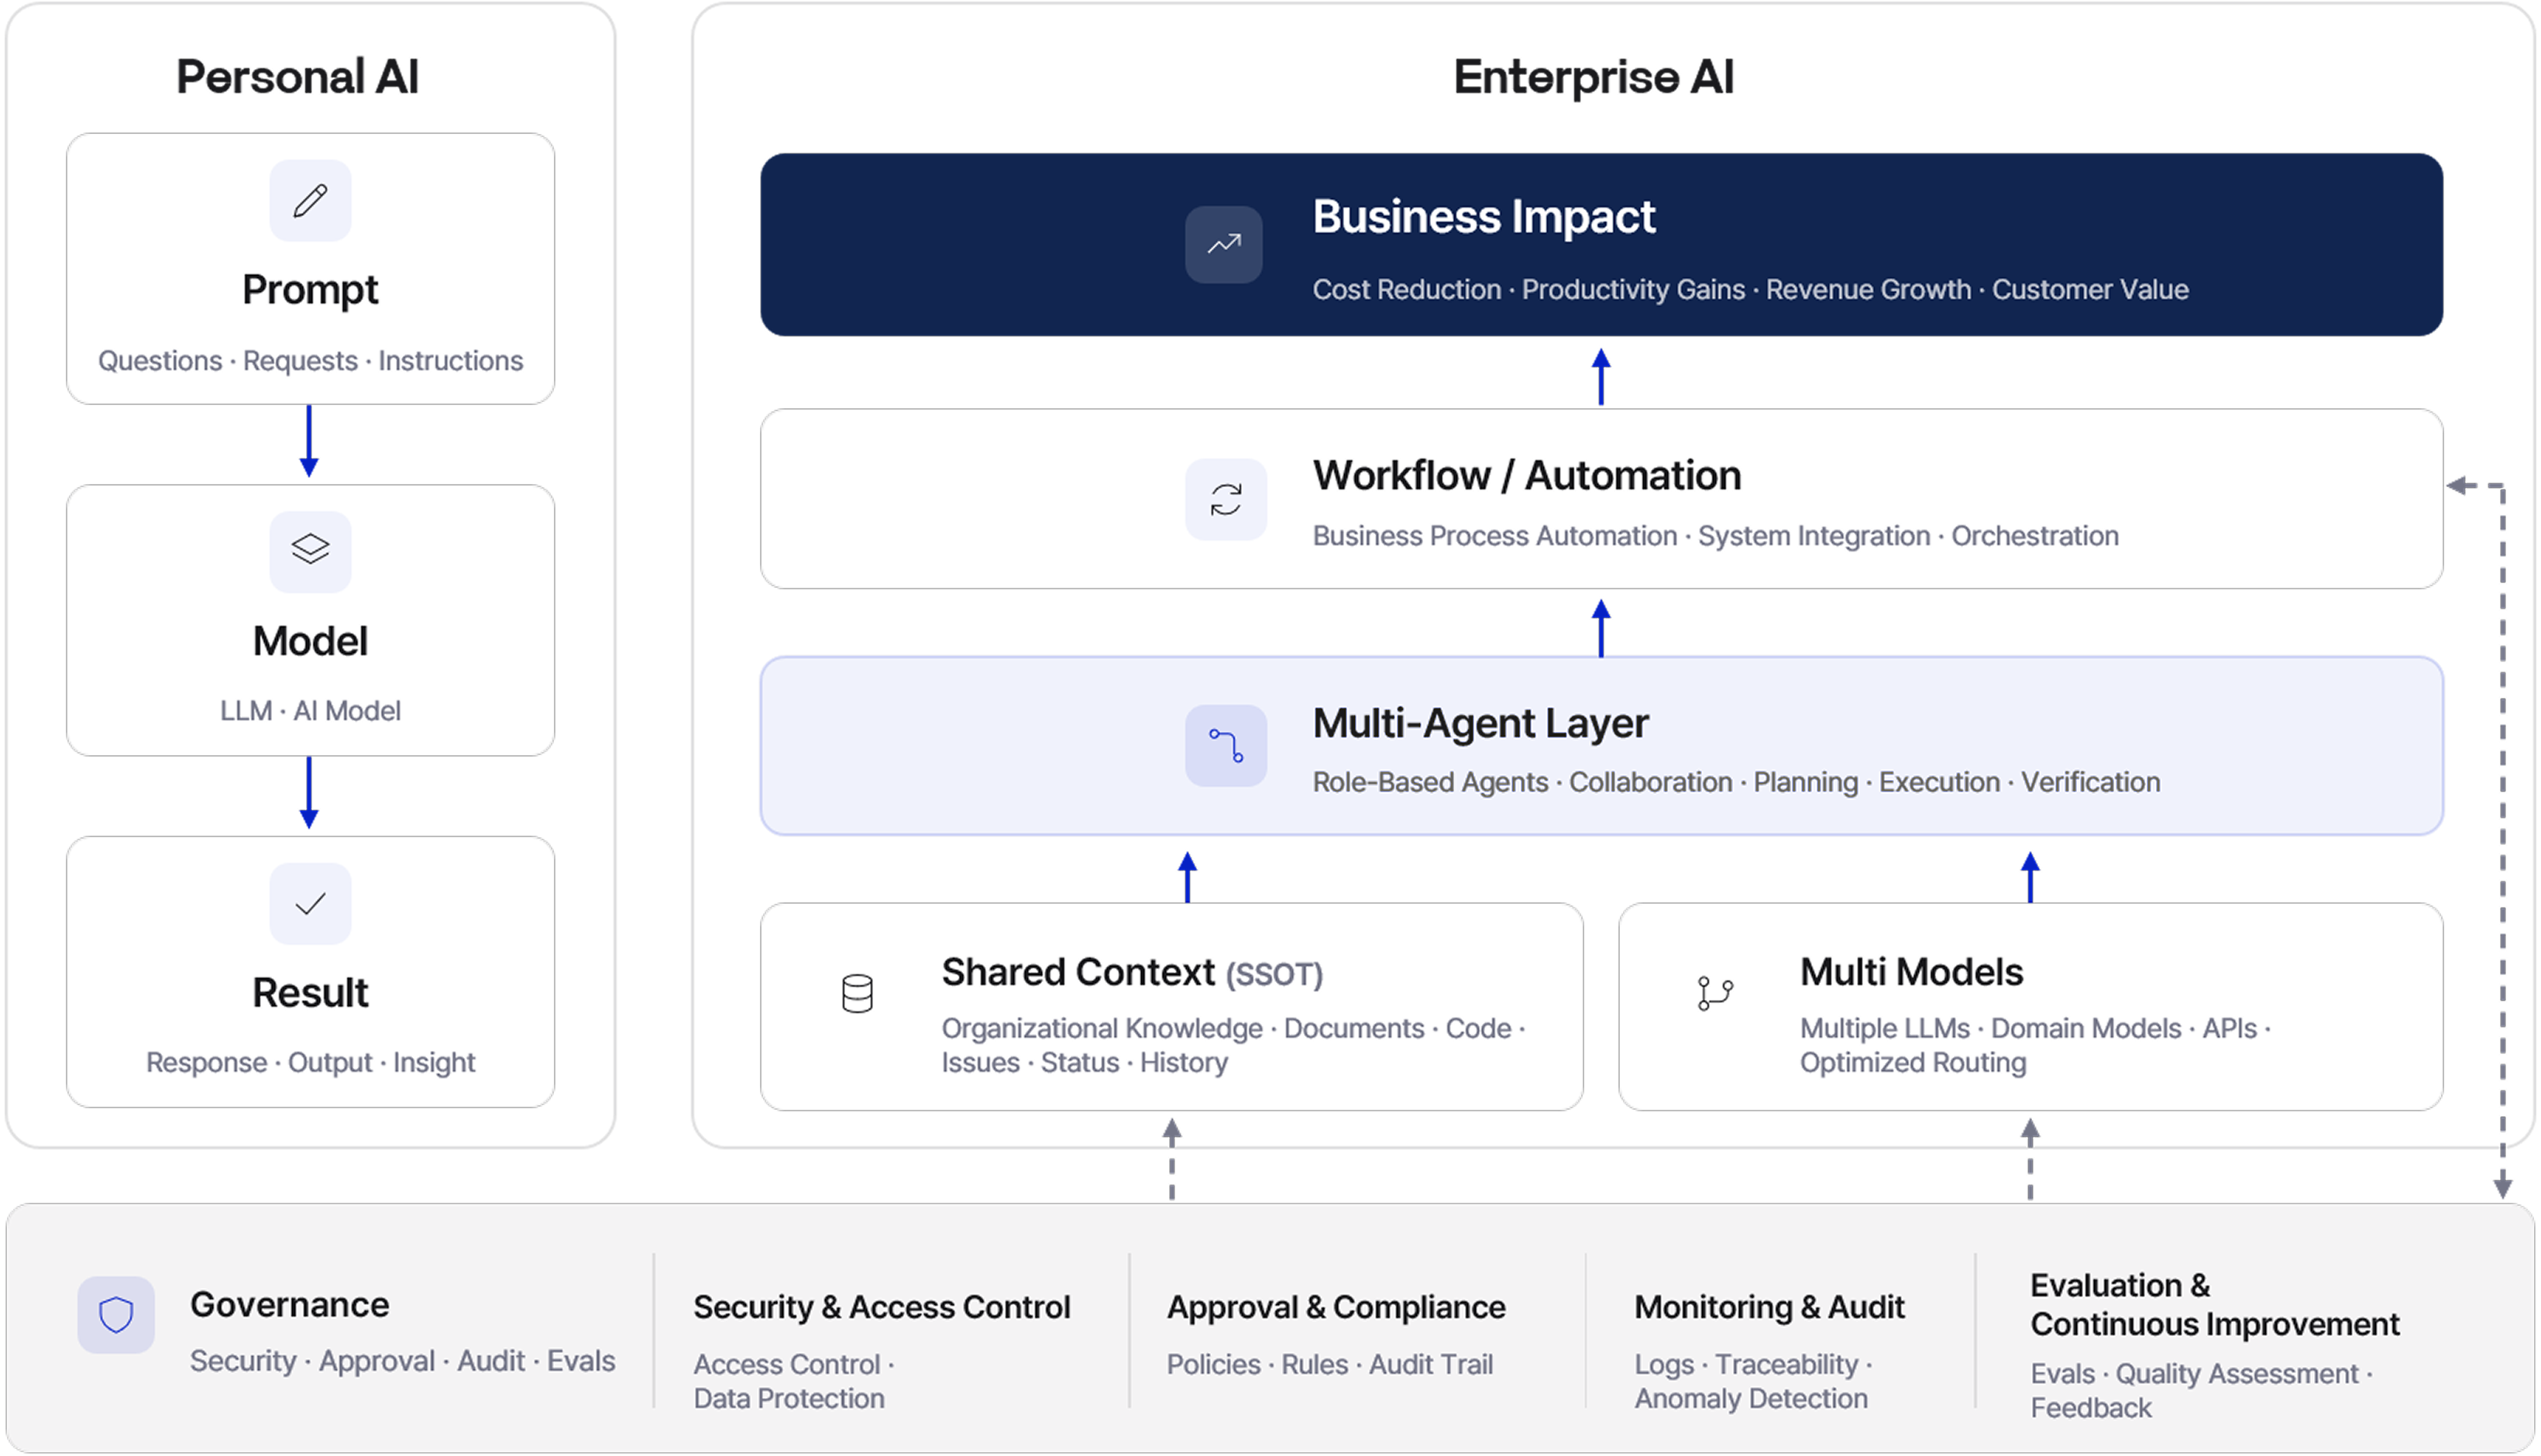Viewport: 2541px width, 1456px height.
Task: Click 'Response · Output · Insight' subtitle
Action: click(310, 1062)
